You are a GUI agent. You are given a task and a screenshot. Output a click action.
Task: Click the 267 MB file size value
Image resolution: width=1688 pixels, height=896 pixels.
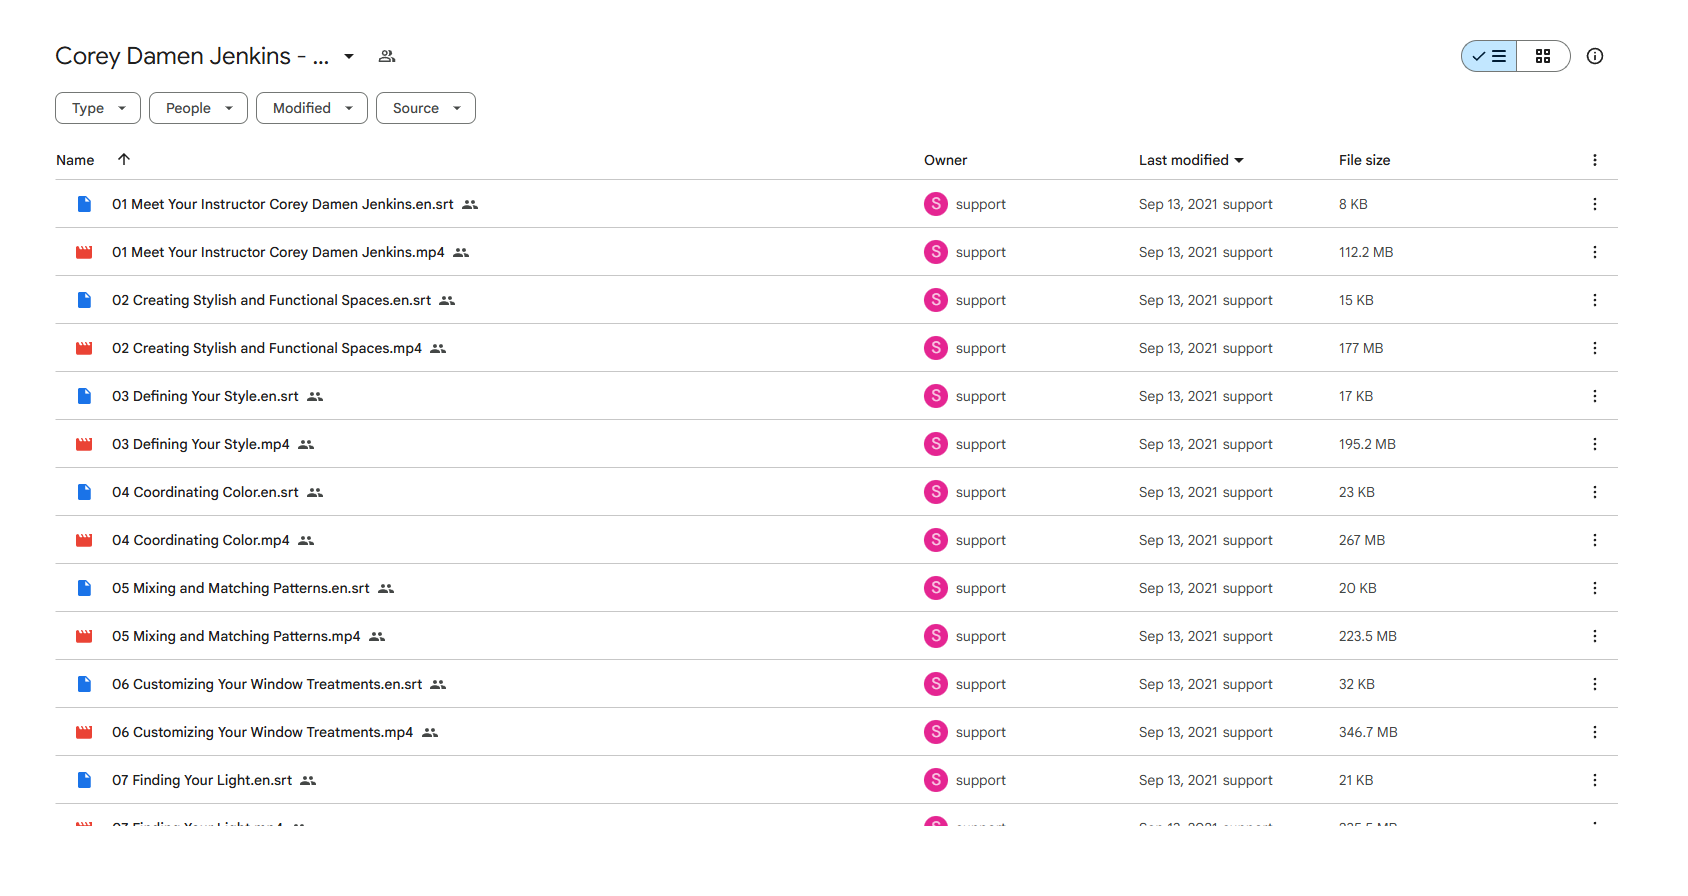coord(1362,540)
